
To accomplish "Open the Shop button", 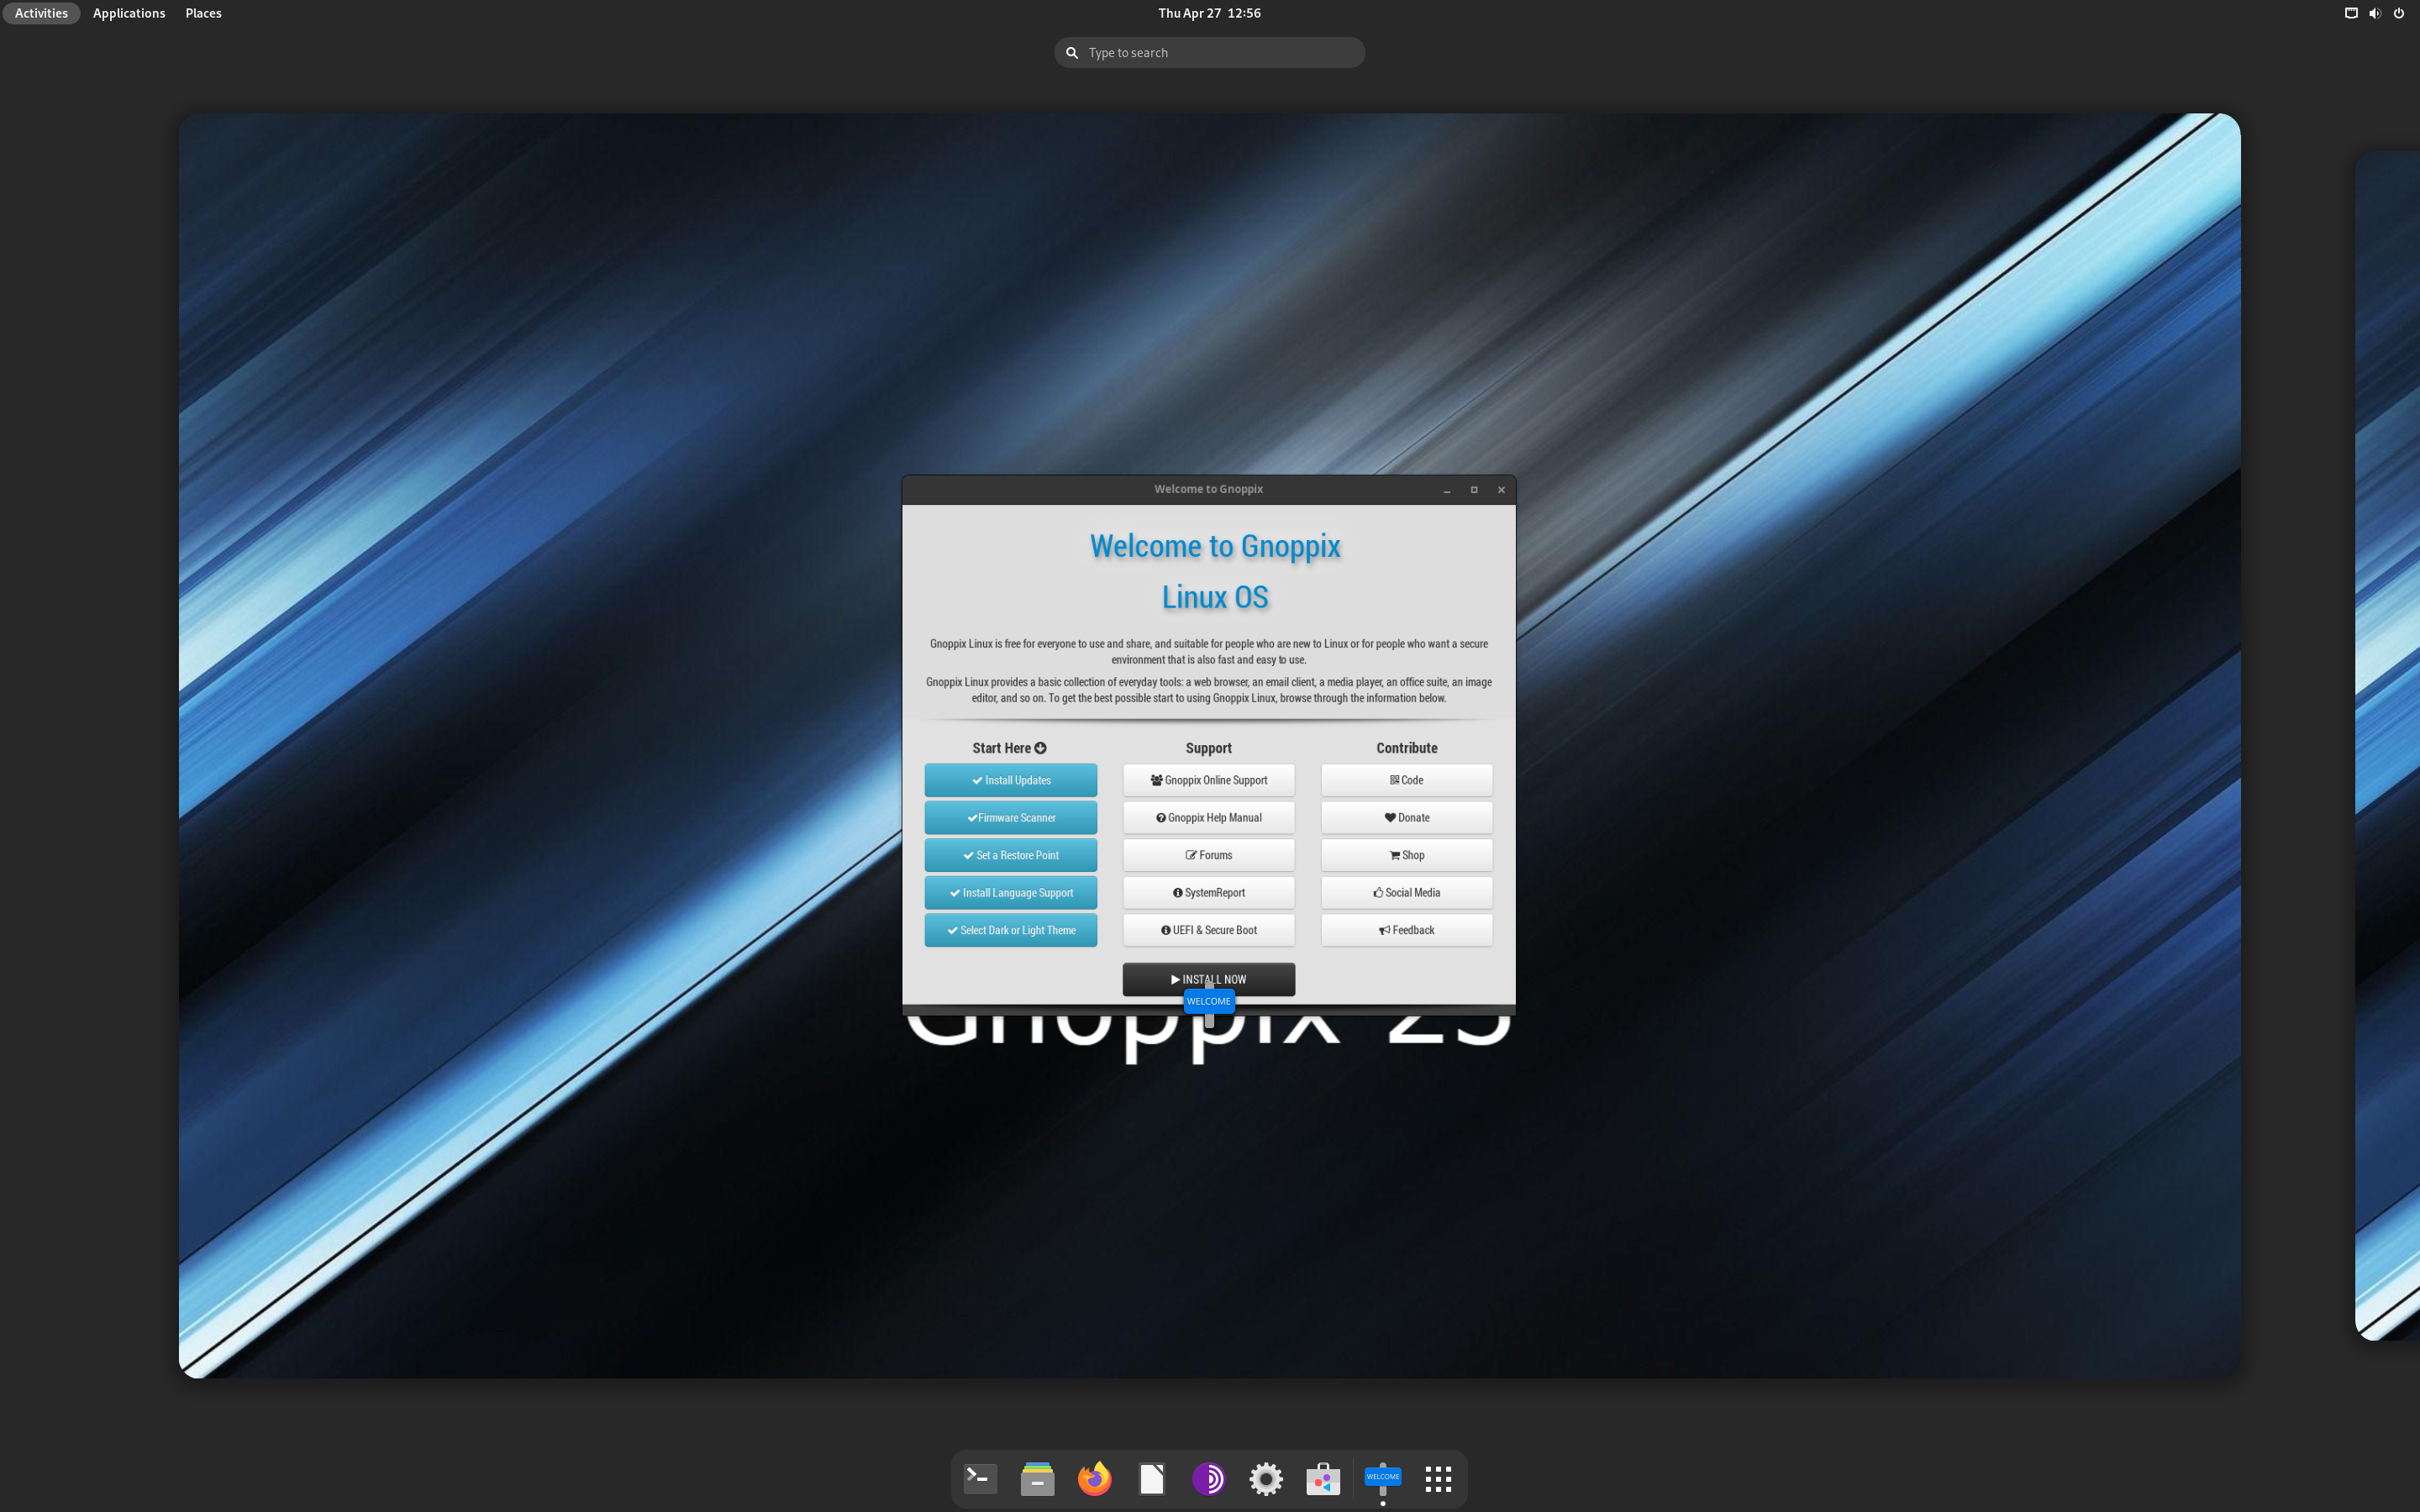I will (x=1406, y=855).
